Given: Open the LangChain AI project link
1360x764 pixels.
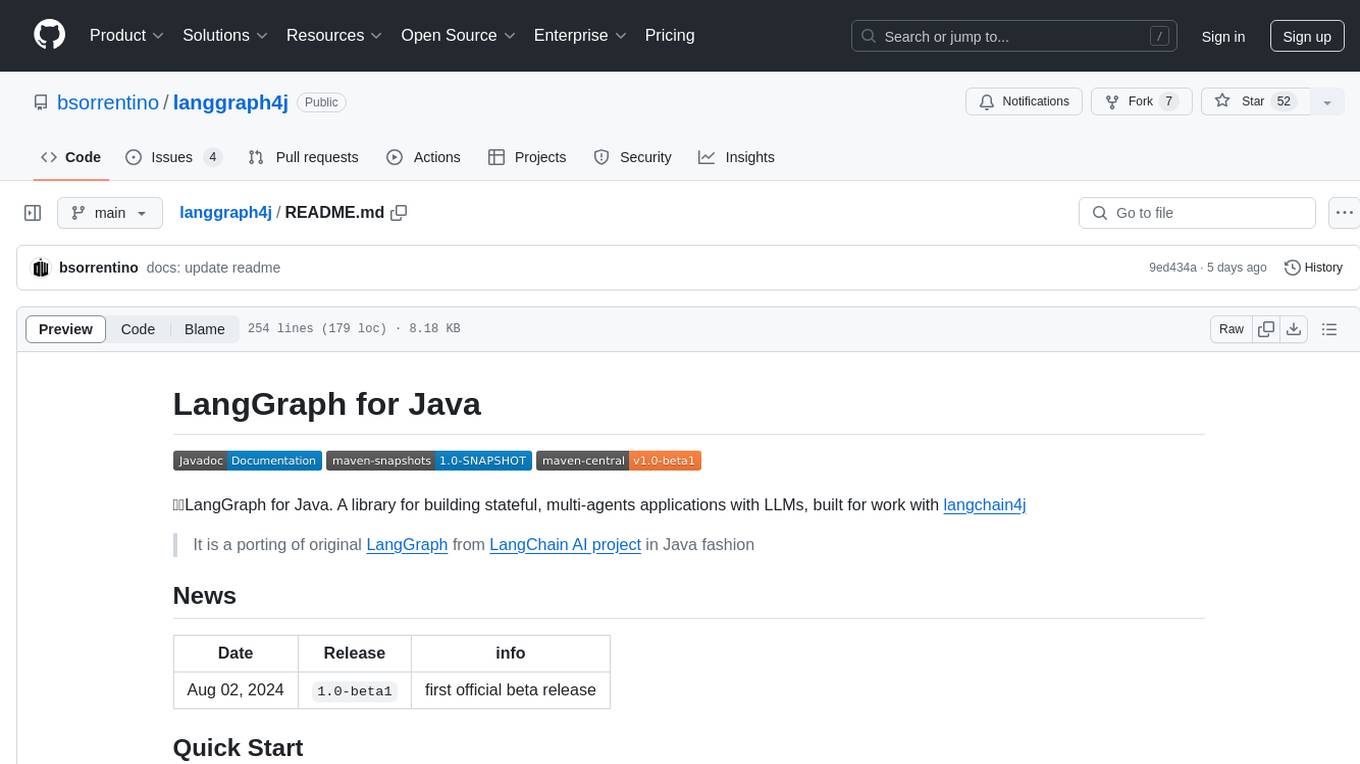Looking at the screenshot, I should tap(565, 545).
